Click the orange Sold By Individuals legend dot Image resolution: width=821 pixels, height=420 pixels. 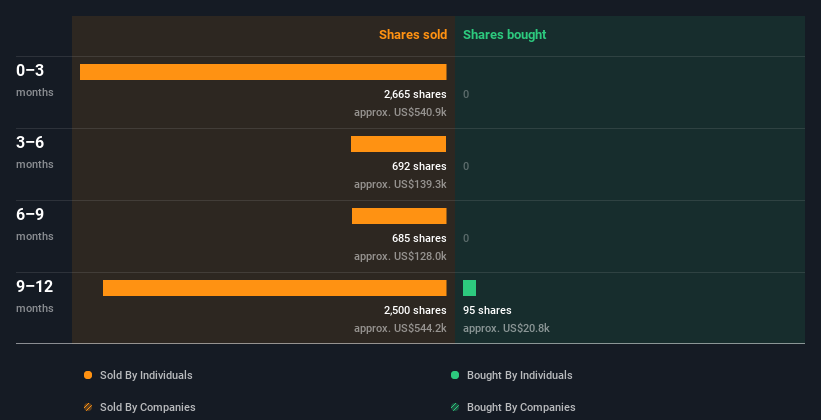point(88,375)
